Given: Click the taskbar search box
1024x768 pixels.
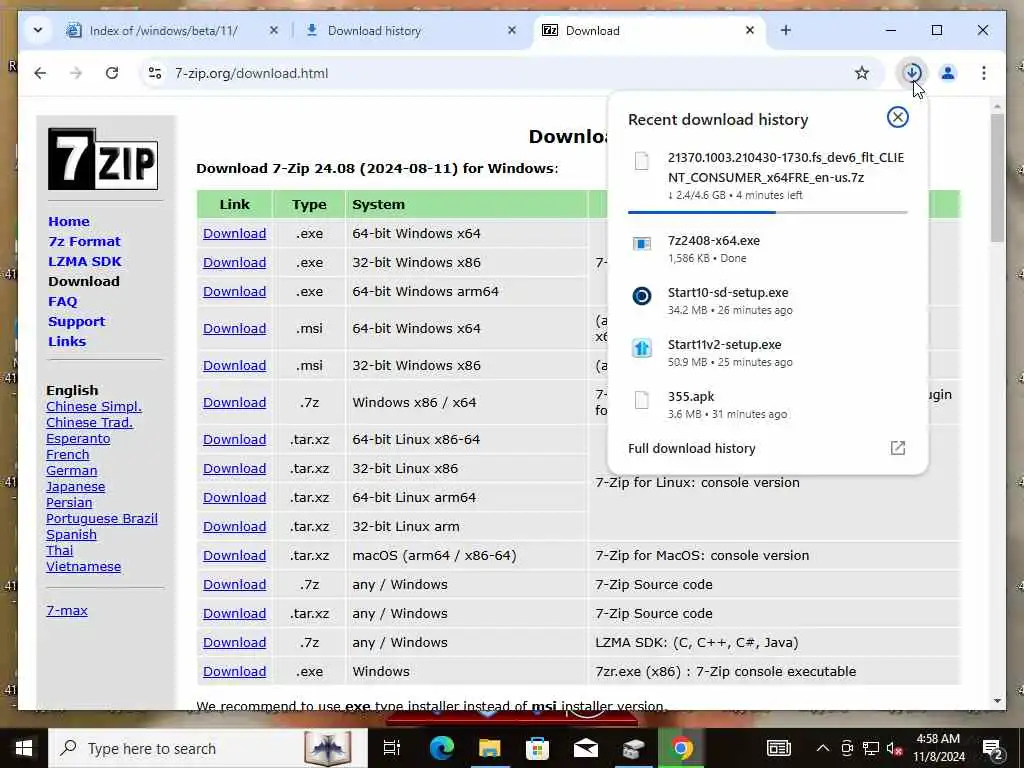Looking at the screenshot, I should [x=208, y=748].
